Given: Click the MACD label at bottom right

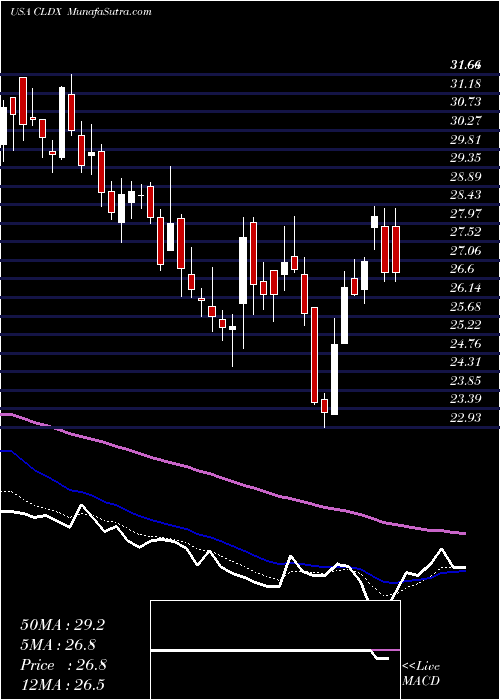Looking at the screenshot, I should (421, 681).
